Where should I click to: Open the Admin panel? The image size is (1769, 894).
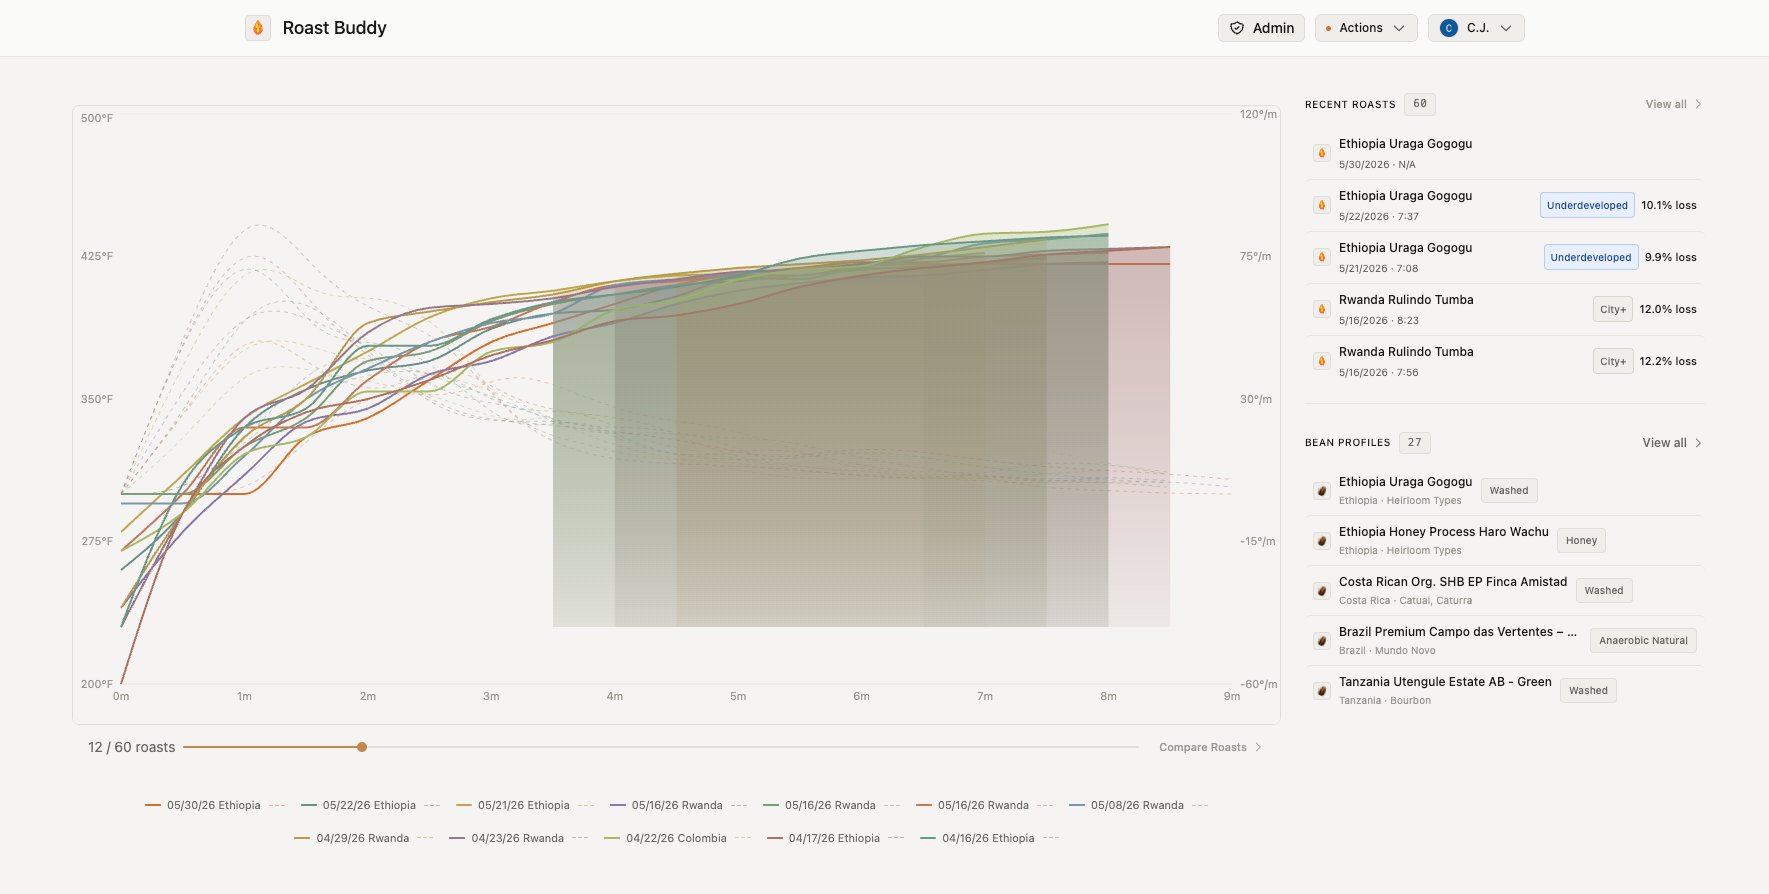1261,28
